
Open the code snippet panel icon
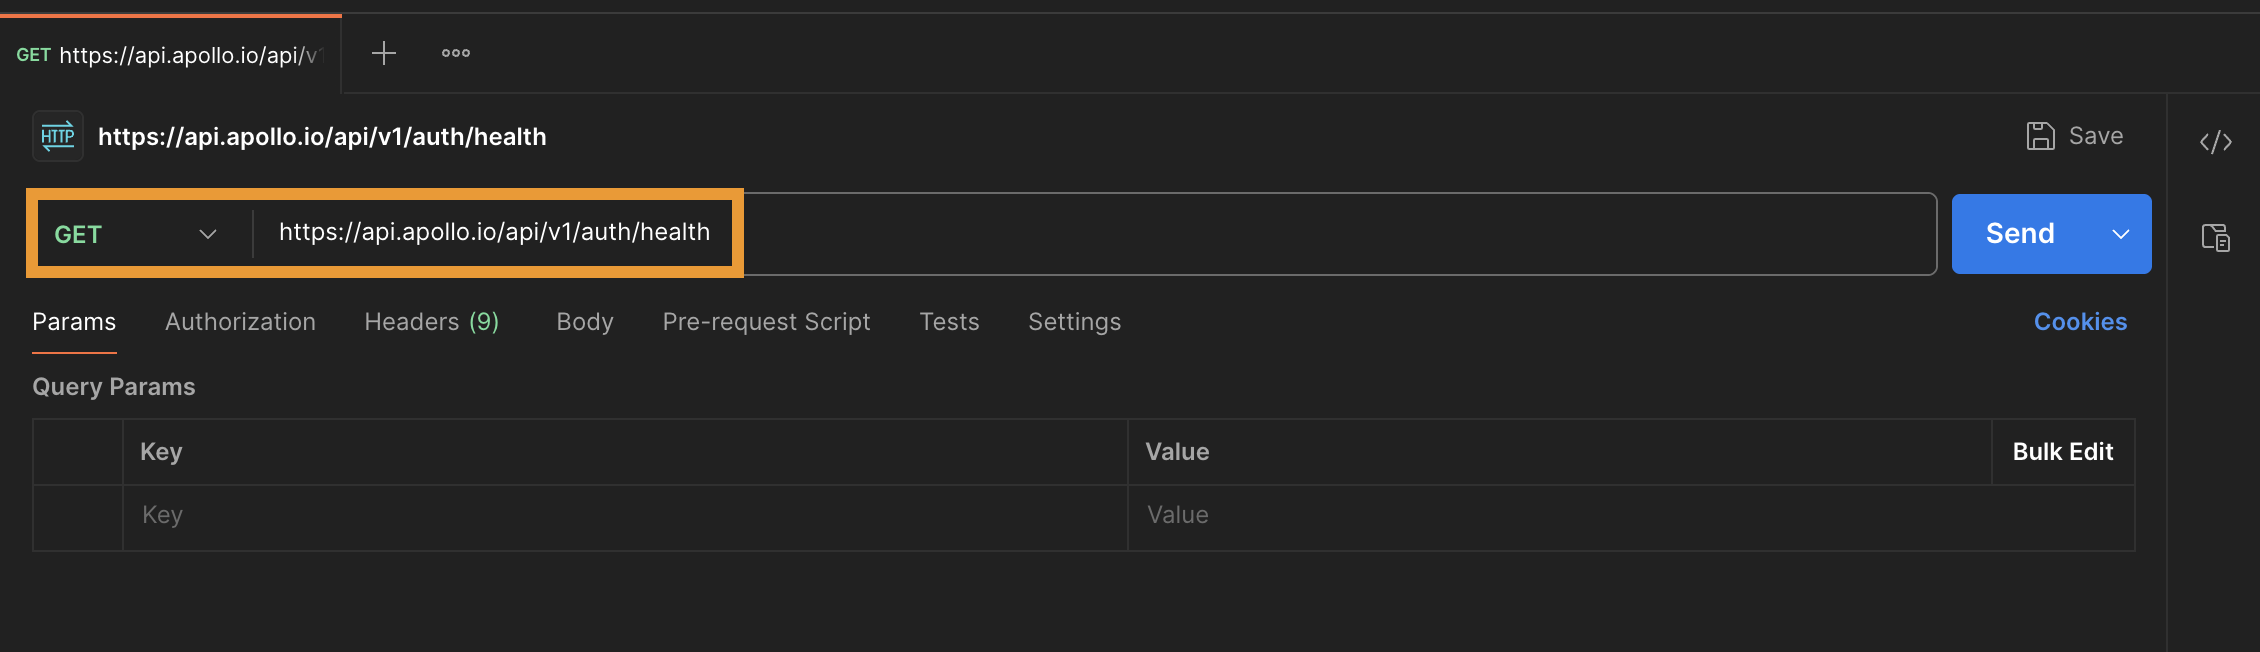coord(2216,142)
